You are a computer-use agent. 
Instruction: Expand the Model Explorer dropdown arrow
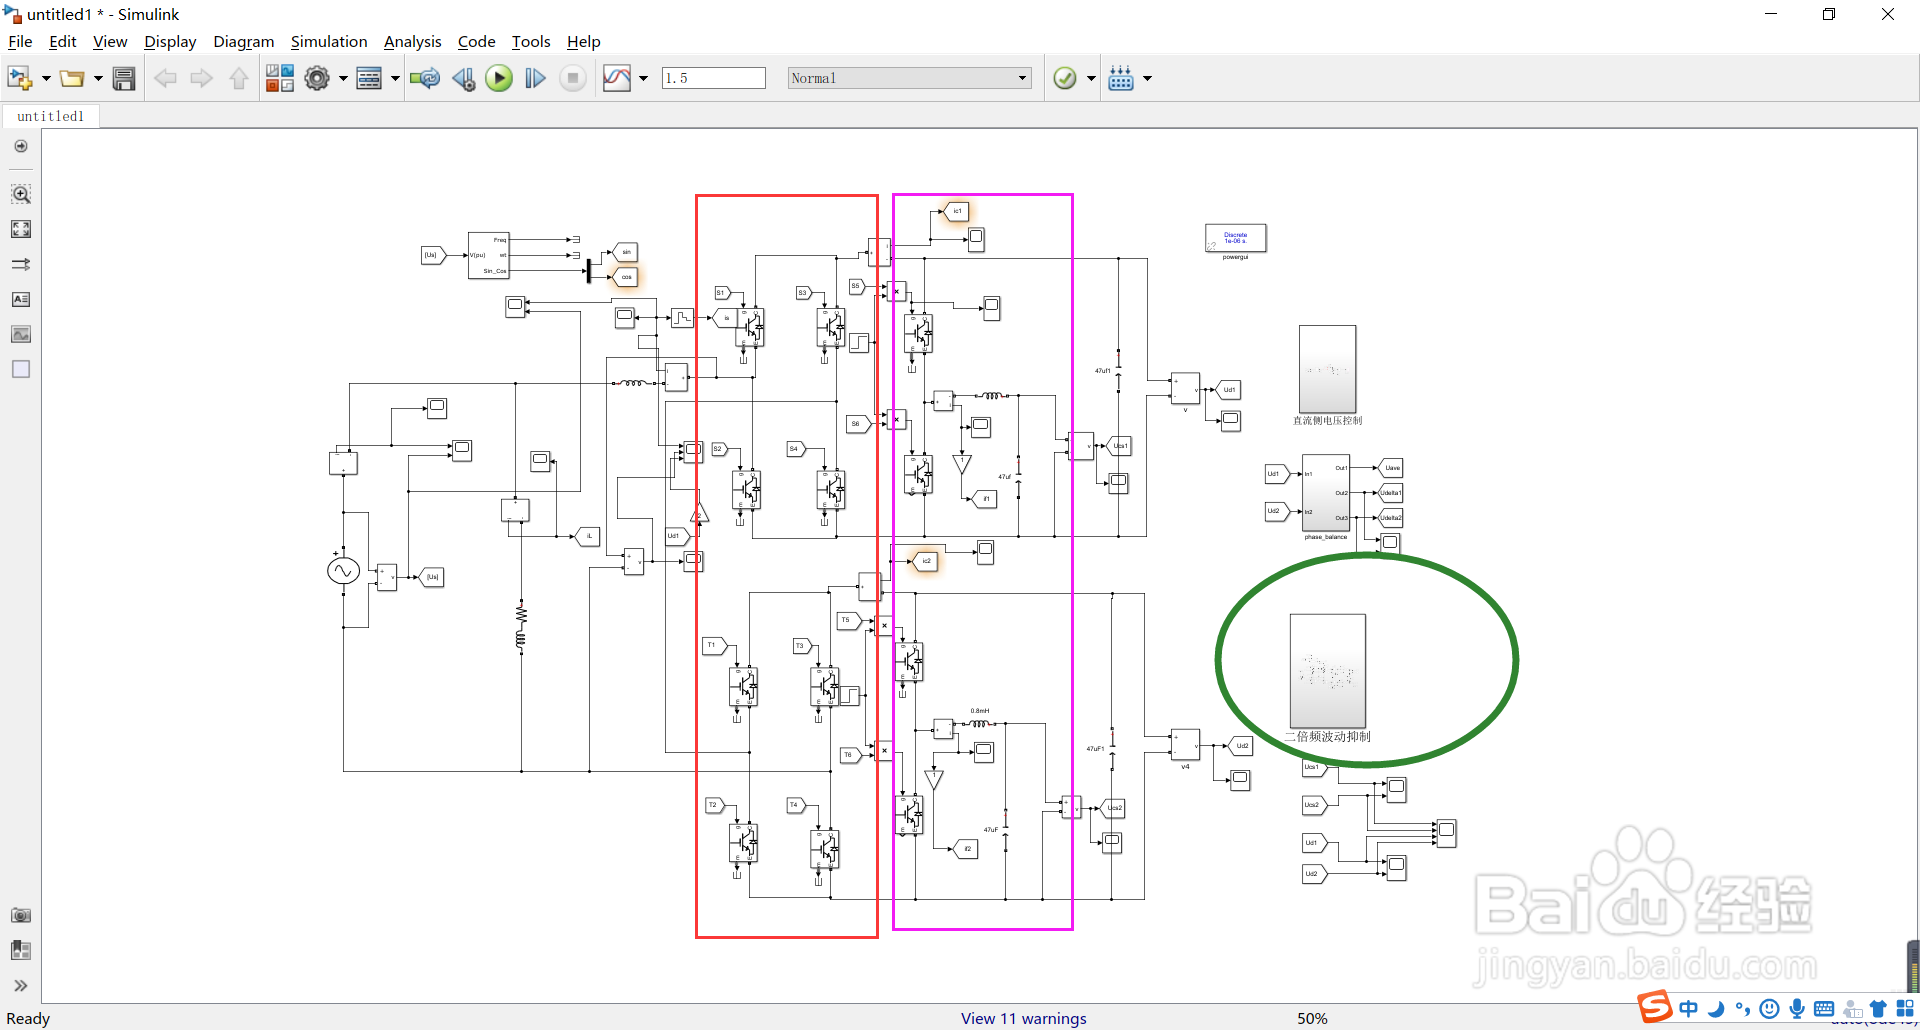[x=395, y=78]
